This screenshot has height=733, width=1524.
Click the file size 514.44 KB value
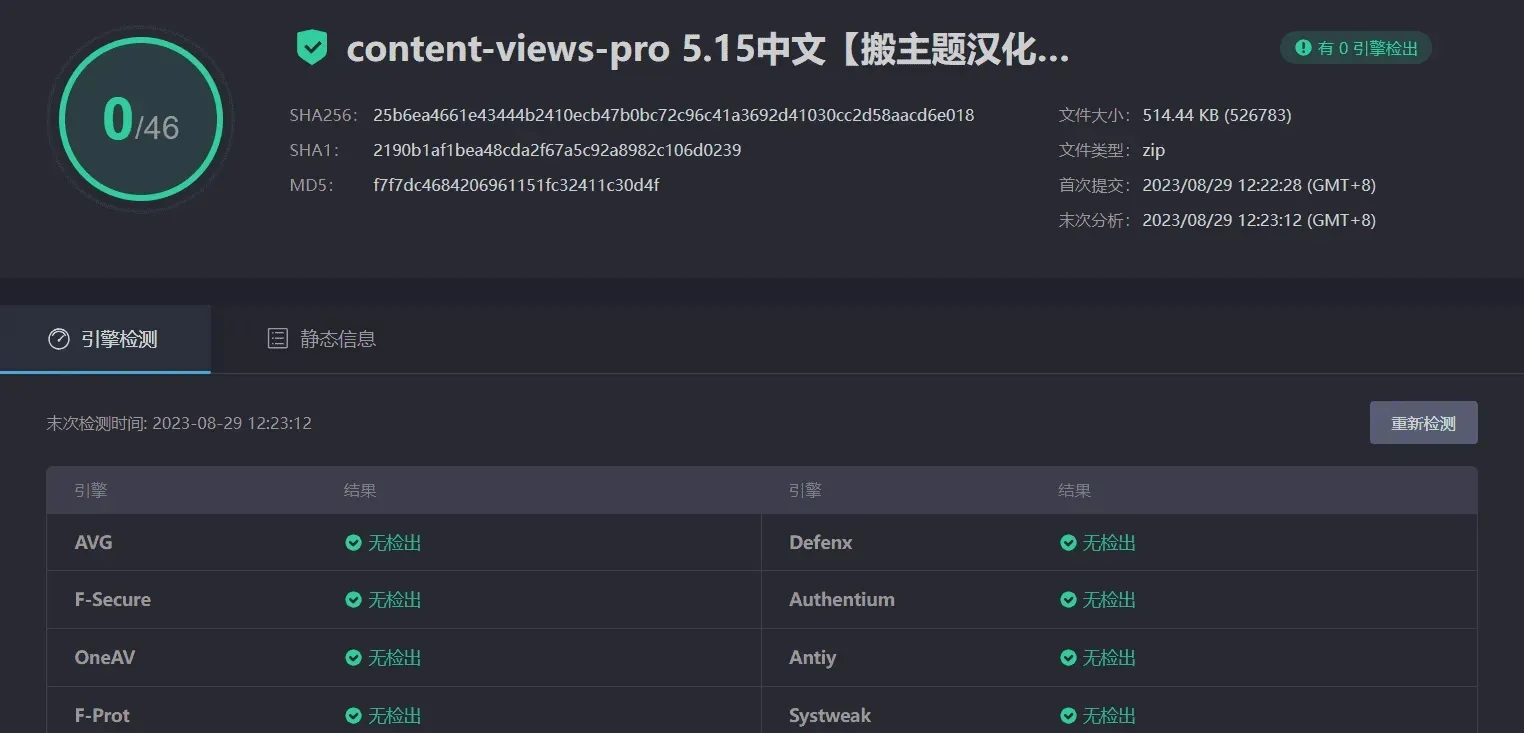click(1217, 115)
